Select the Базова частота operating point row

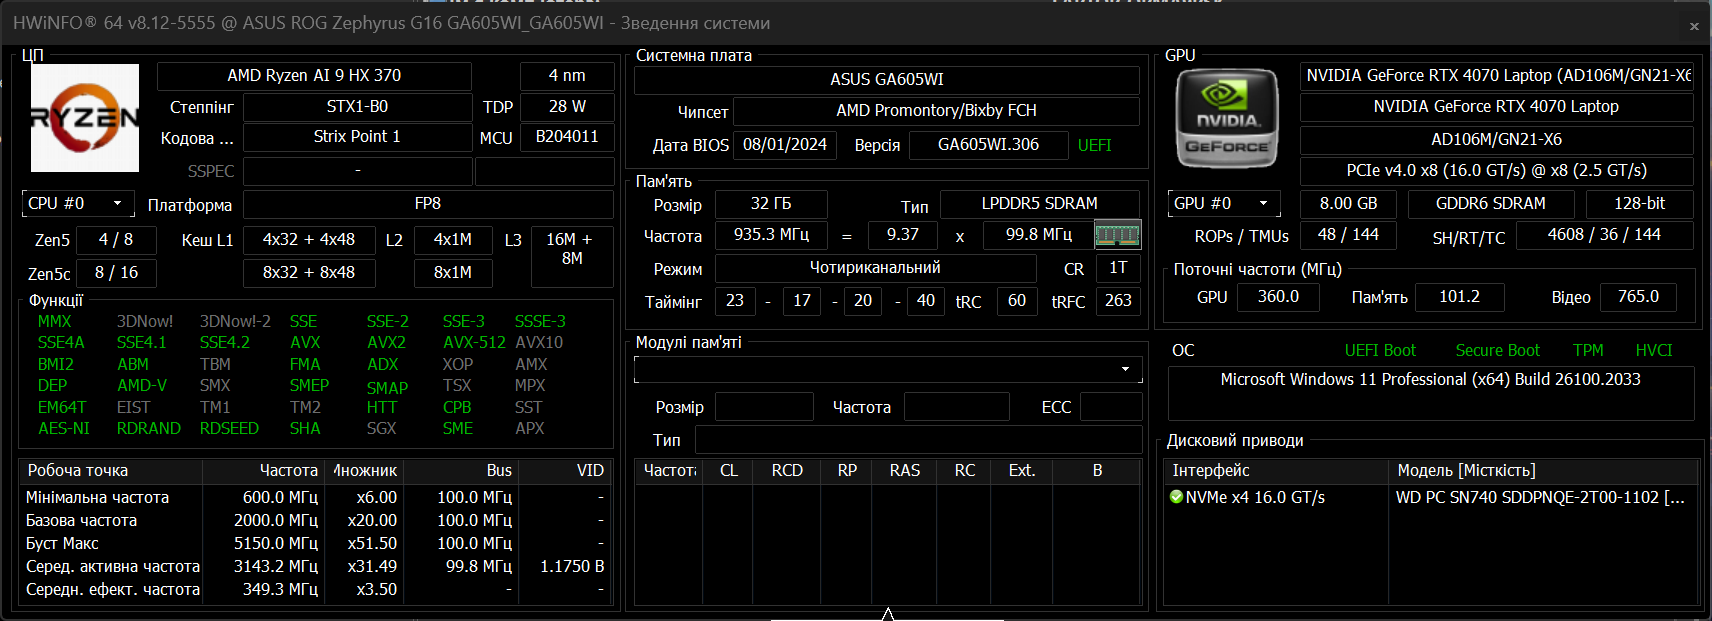(x=314, y=521)
